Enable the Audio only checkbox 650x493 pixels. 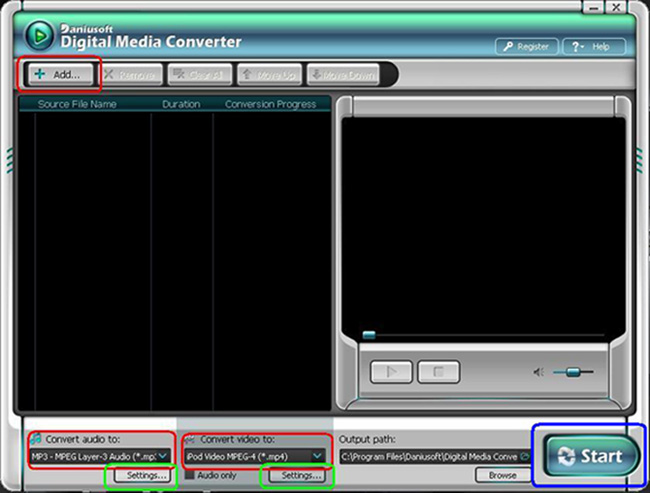[190, 475]
